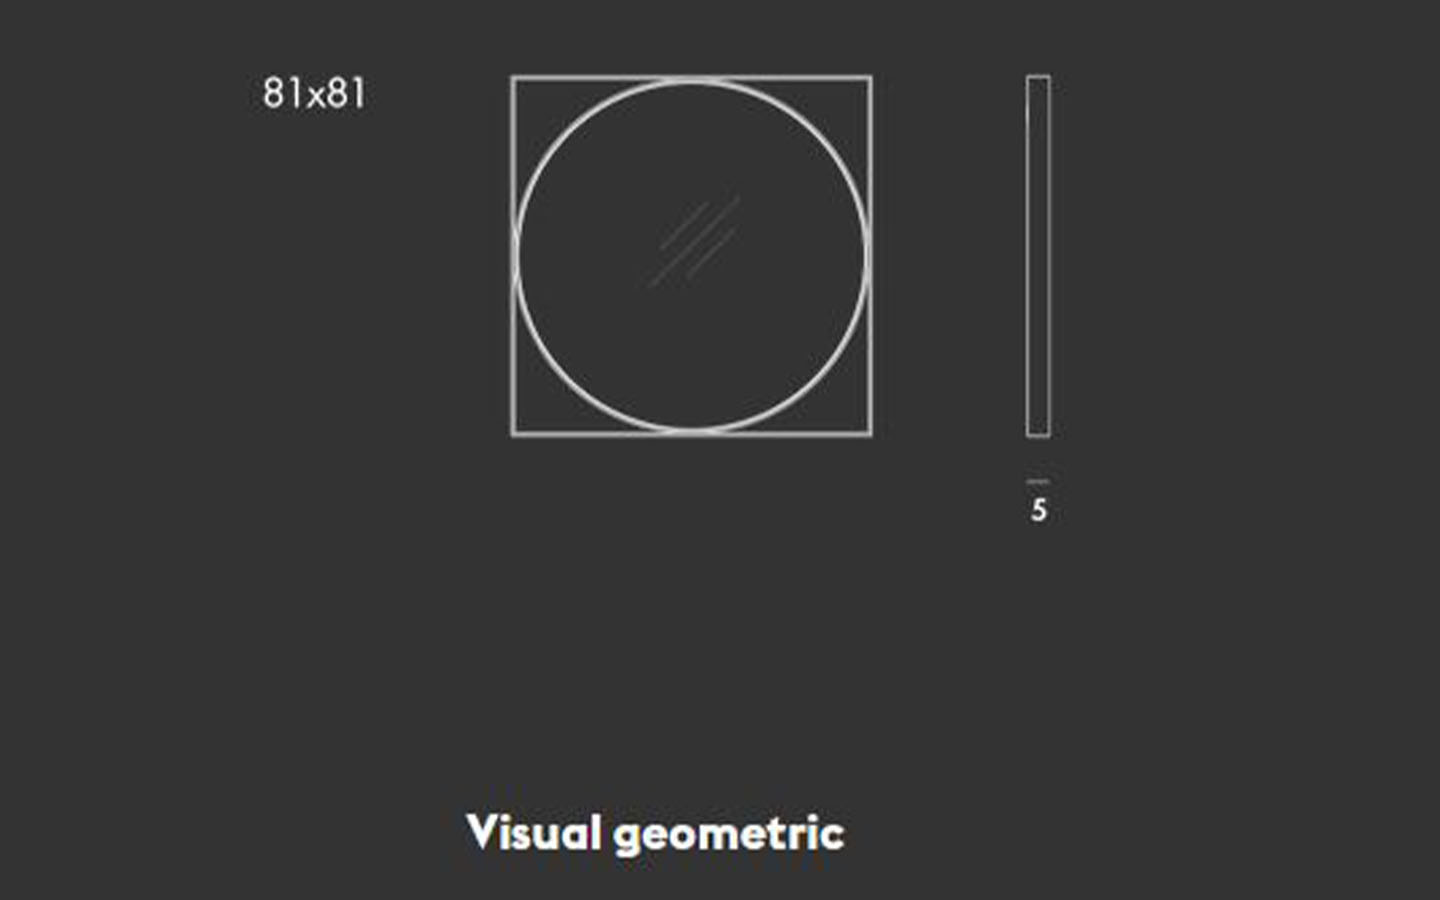1440x900 pixels.
Task: Click where circle touches frame's left edge
Action: [x=515, y=256]
